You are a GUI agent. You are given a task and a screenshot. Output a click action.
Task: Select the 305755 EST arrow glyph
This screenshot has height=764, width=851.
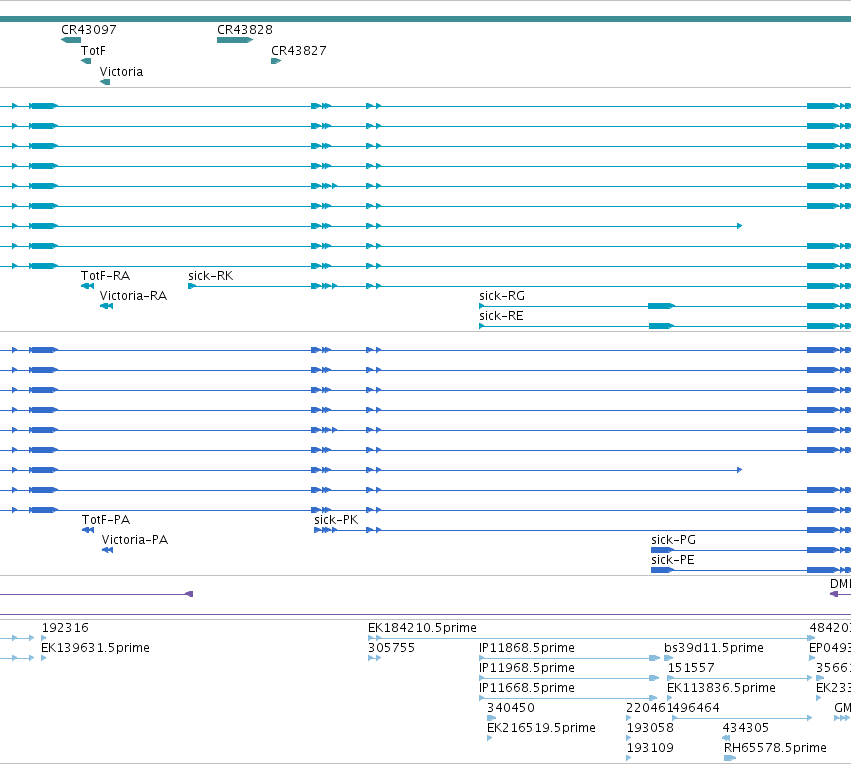coord(374,658)
